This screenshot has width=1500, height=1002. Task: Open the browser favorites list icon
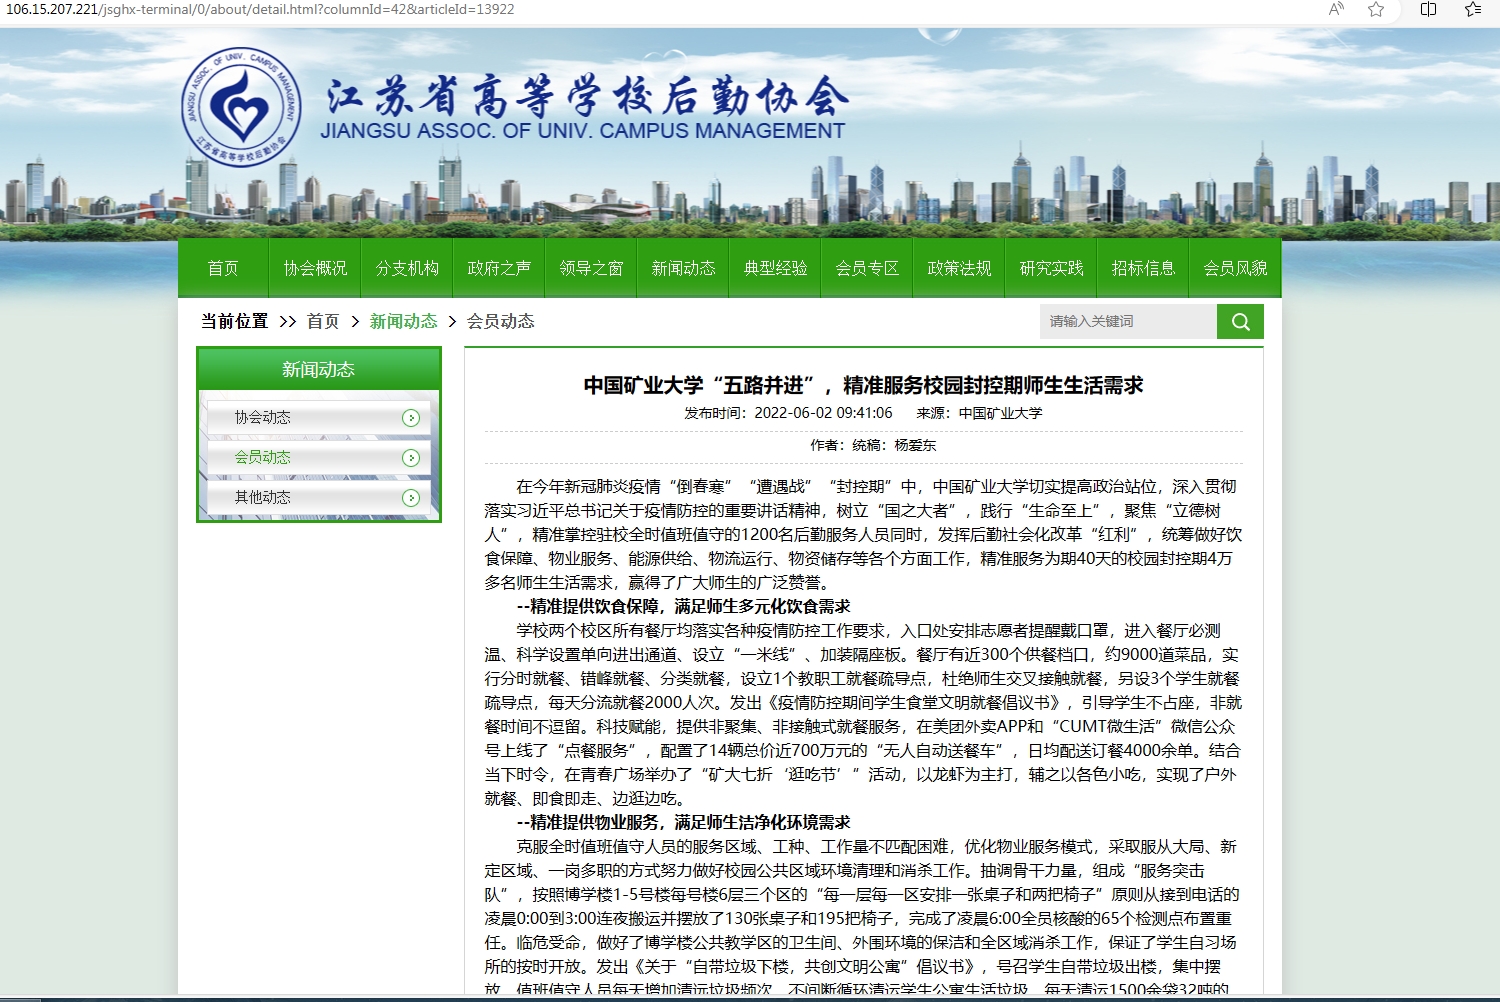(1472, 9)
